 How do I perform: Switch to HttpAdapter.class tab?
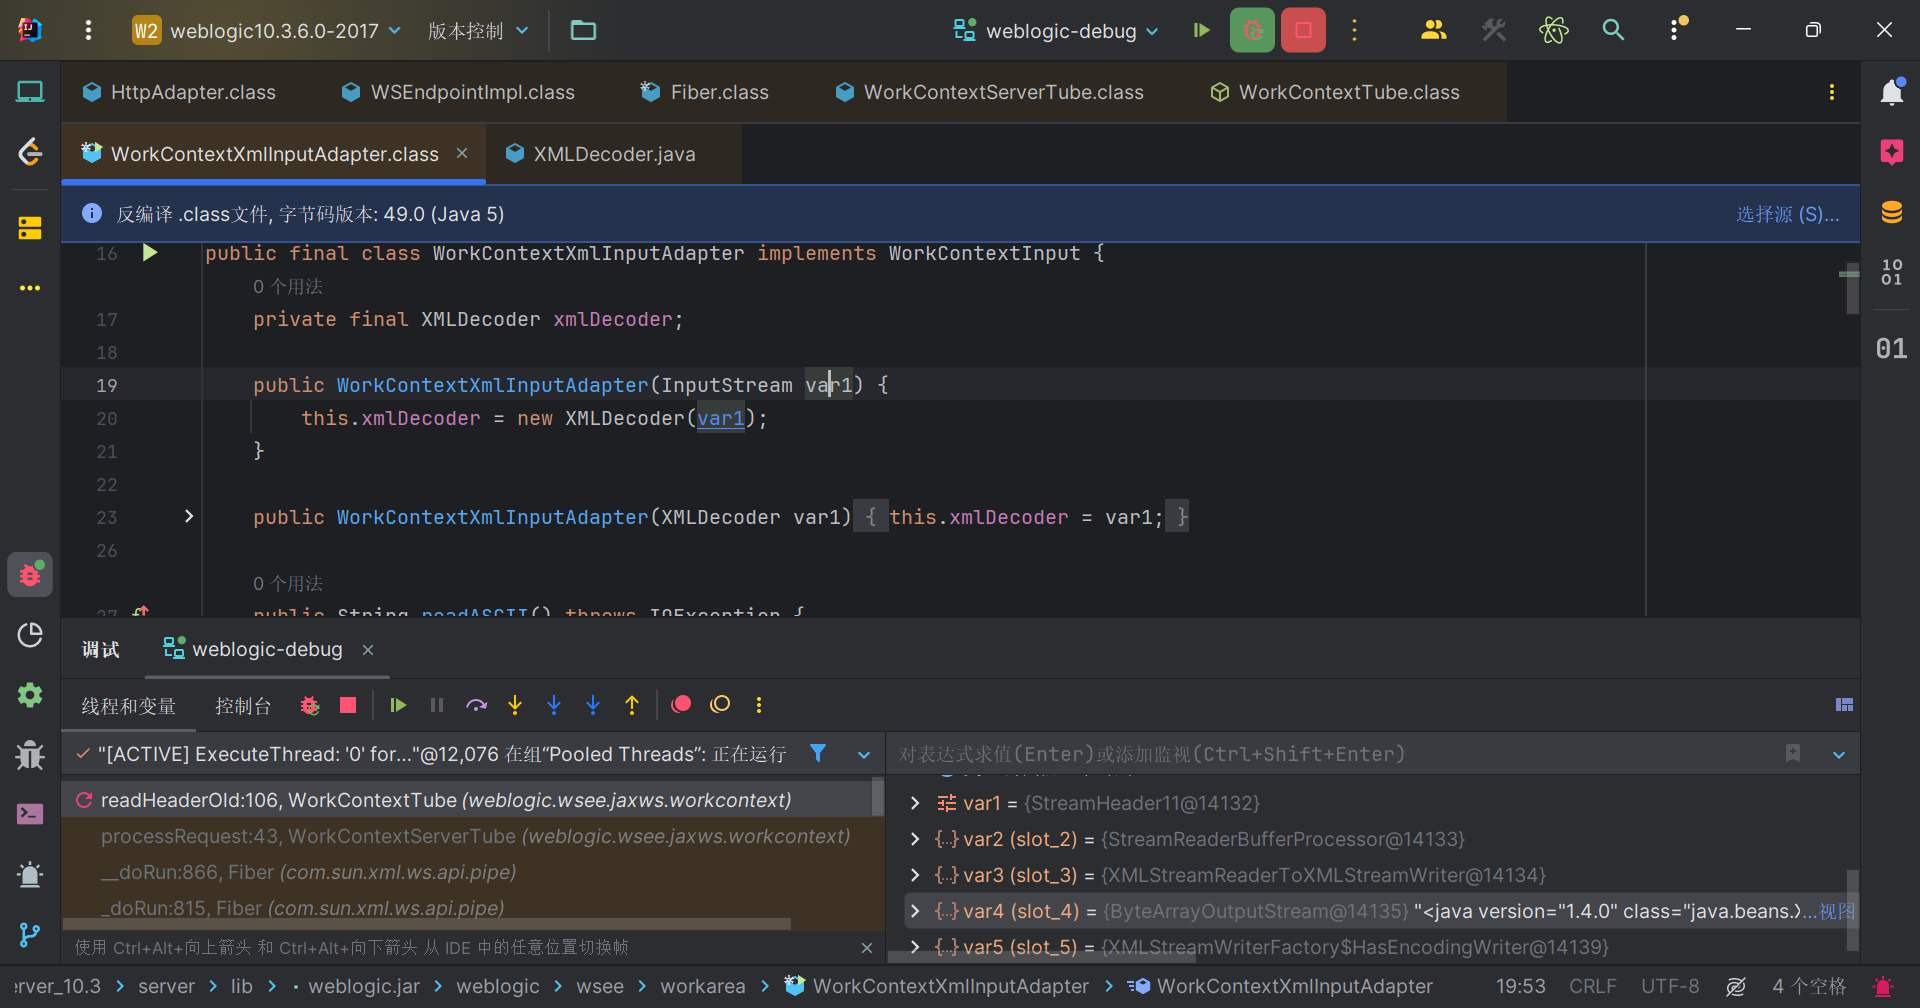coord(179,92)
